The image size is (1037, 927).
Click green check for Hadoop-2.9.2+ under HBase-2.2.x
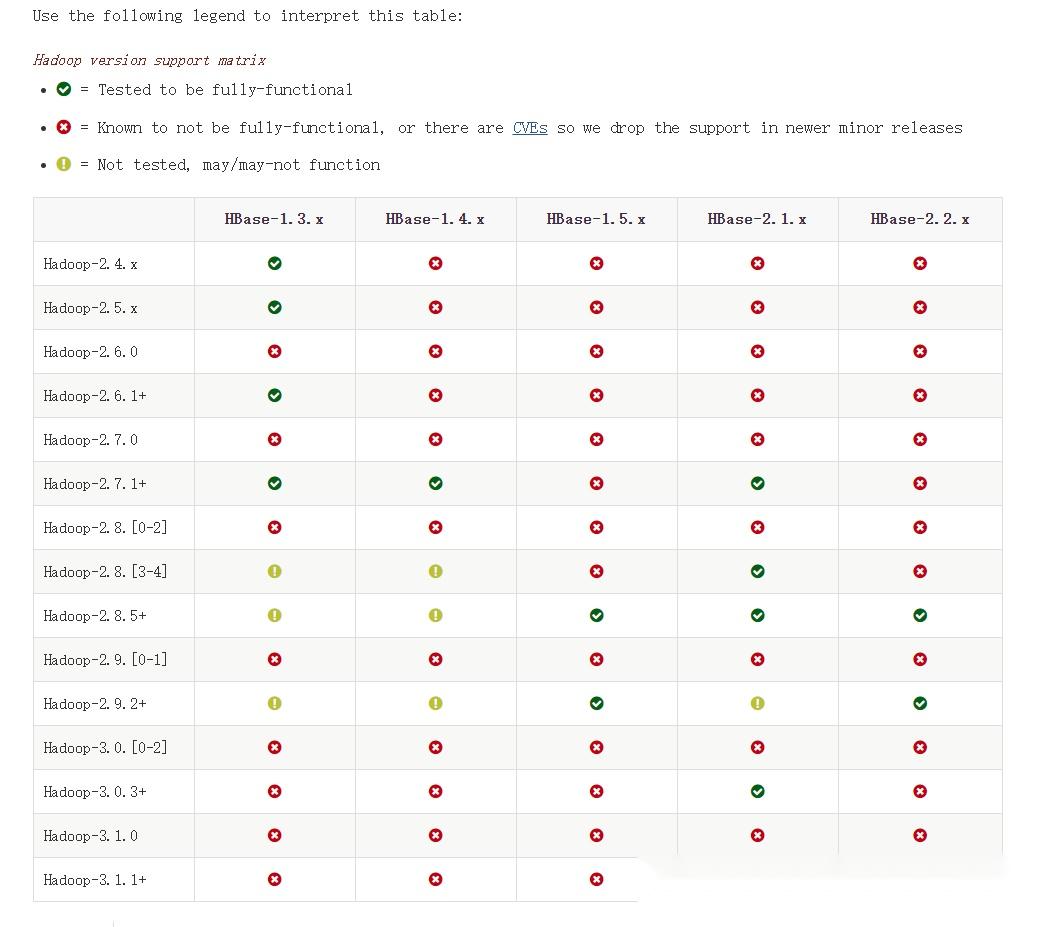[920, 703]
